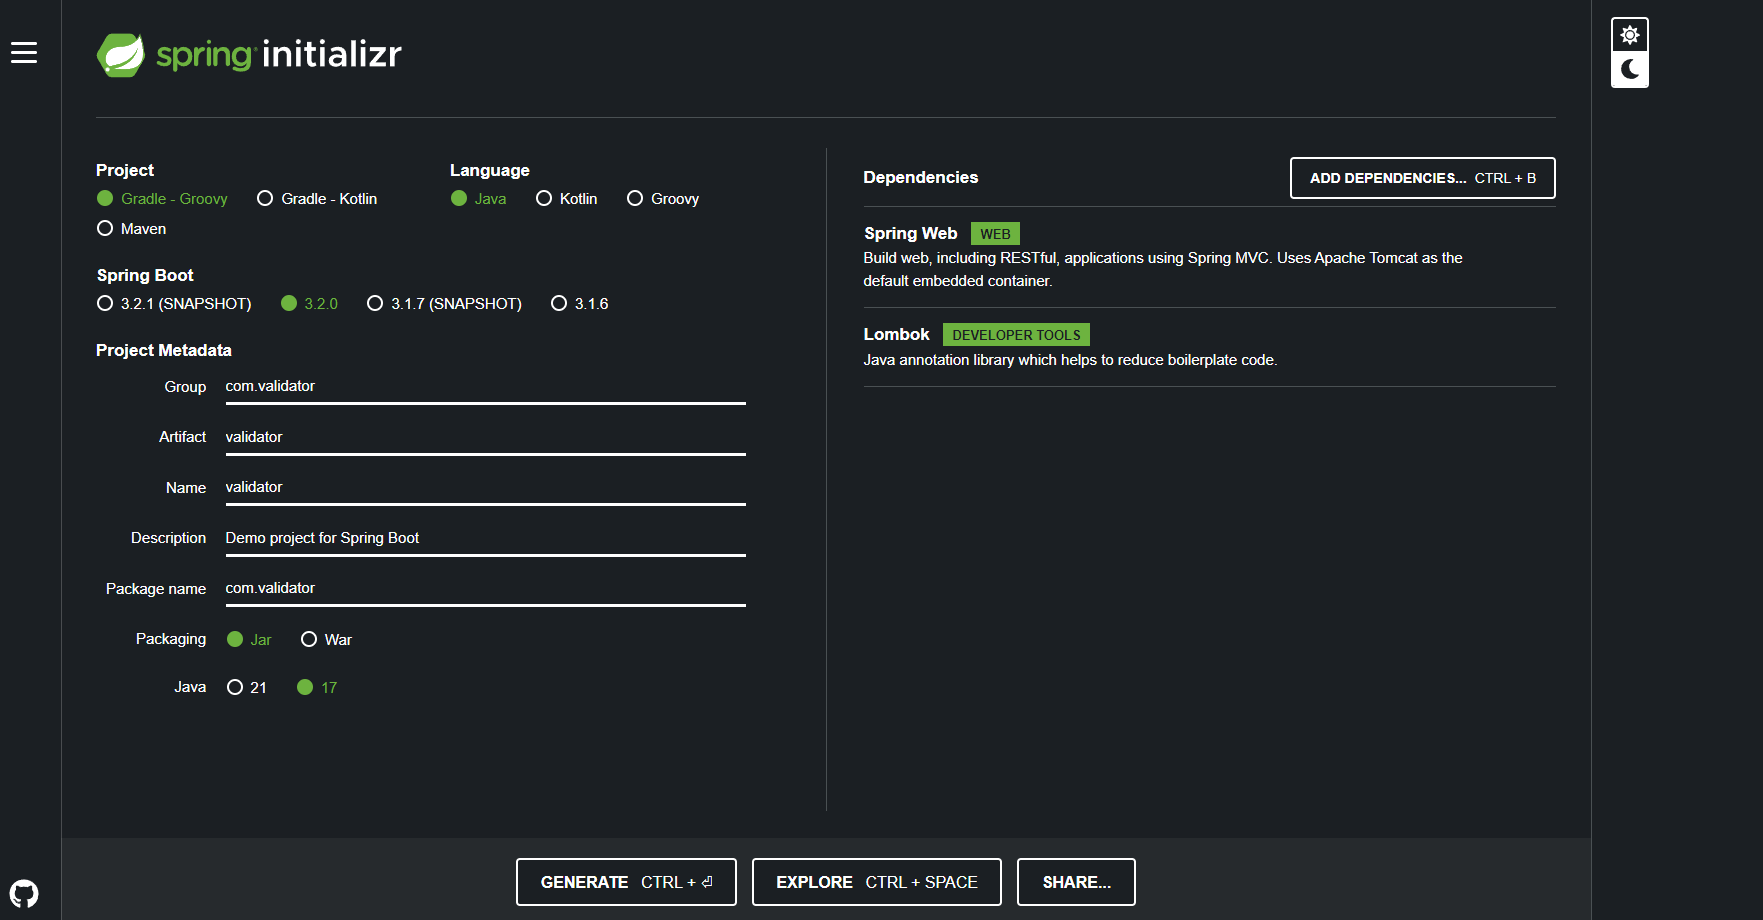This screenshot has height=920, width=1763.
Task: Click the Group input field
Action: pyautogui.click(x=485, y=387)
